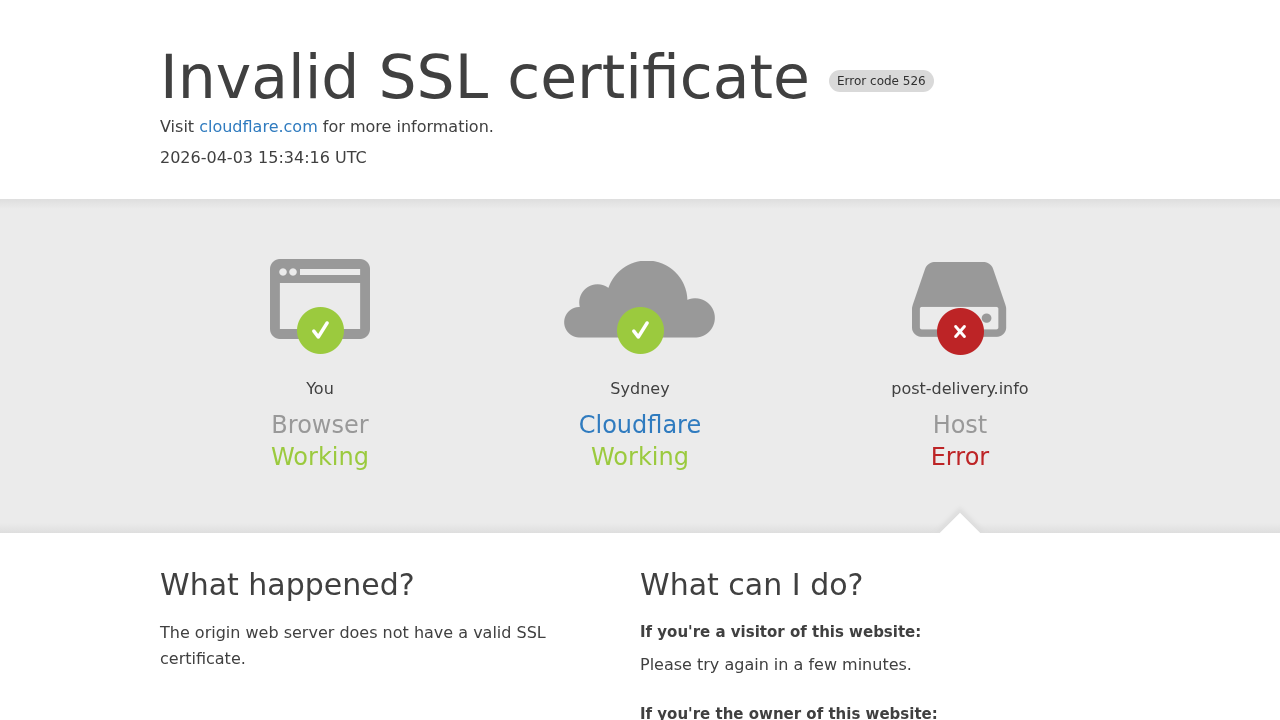
Task: Click the Invalid SSL certificate title
Action: (x=484, y=79)
